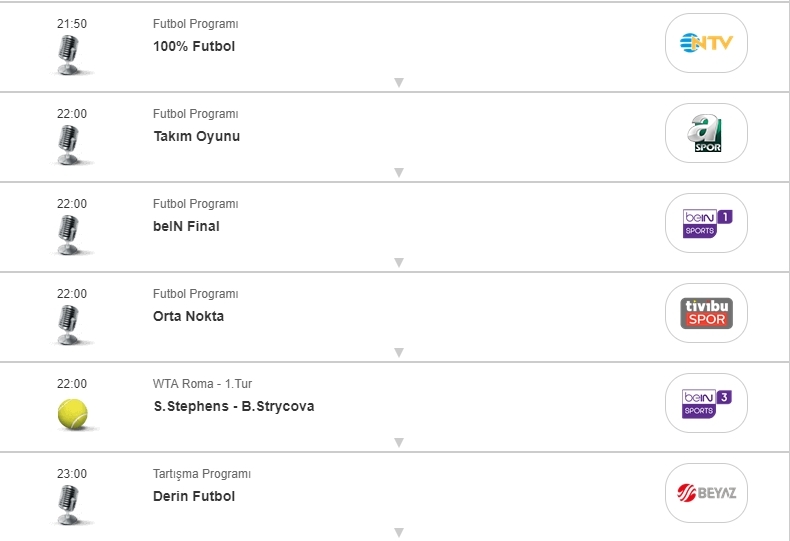The image size is (790, 541).
Task: Expand the Orta Nokta row details arrow
Action: pos(398,352)
